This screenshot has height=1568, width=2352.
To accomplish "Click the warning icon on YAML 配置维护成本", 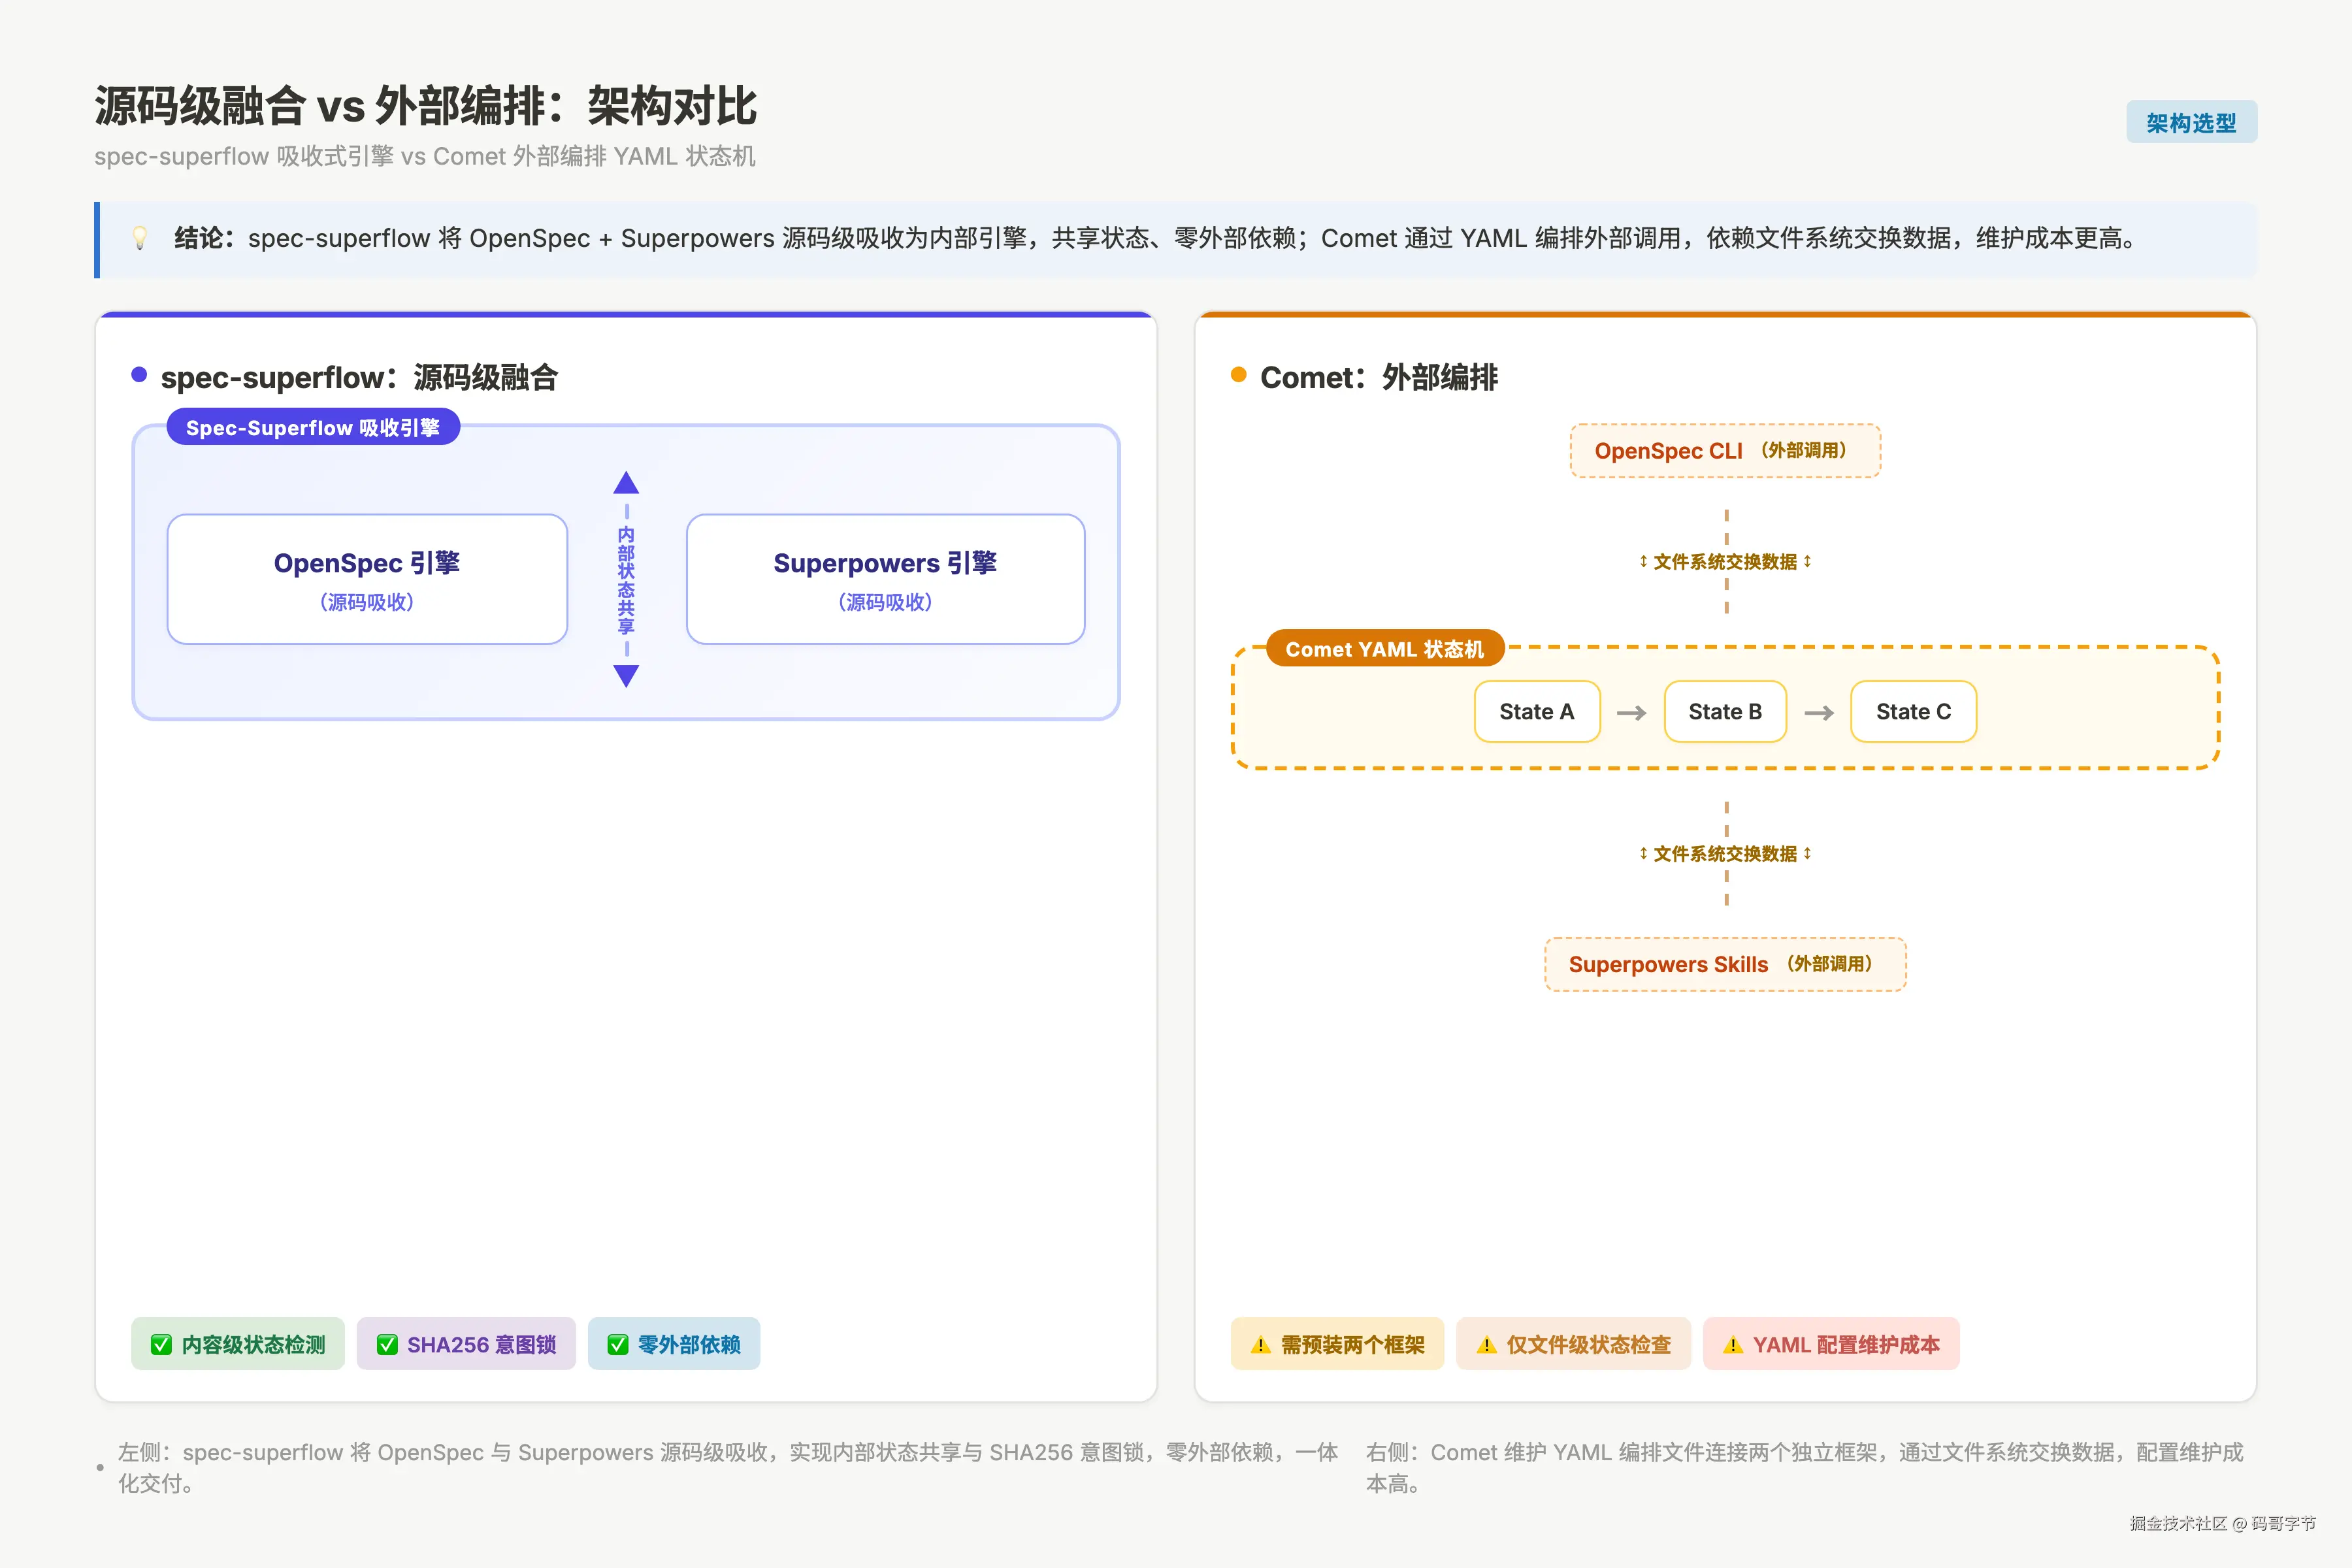I will pos(1733,1345).
